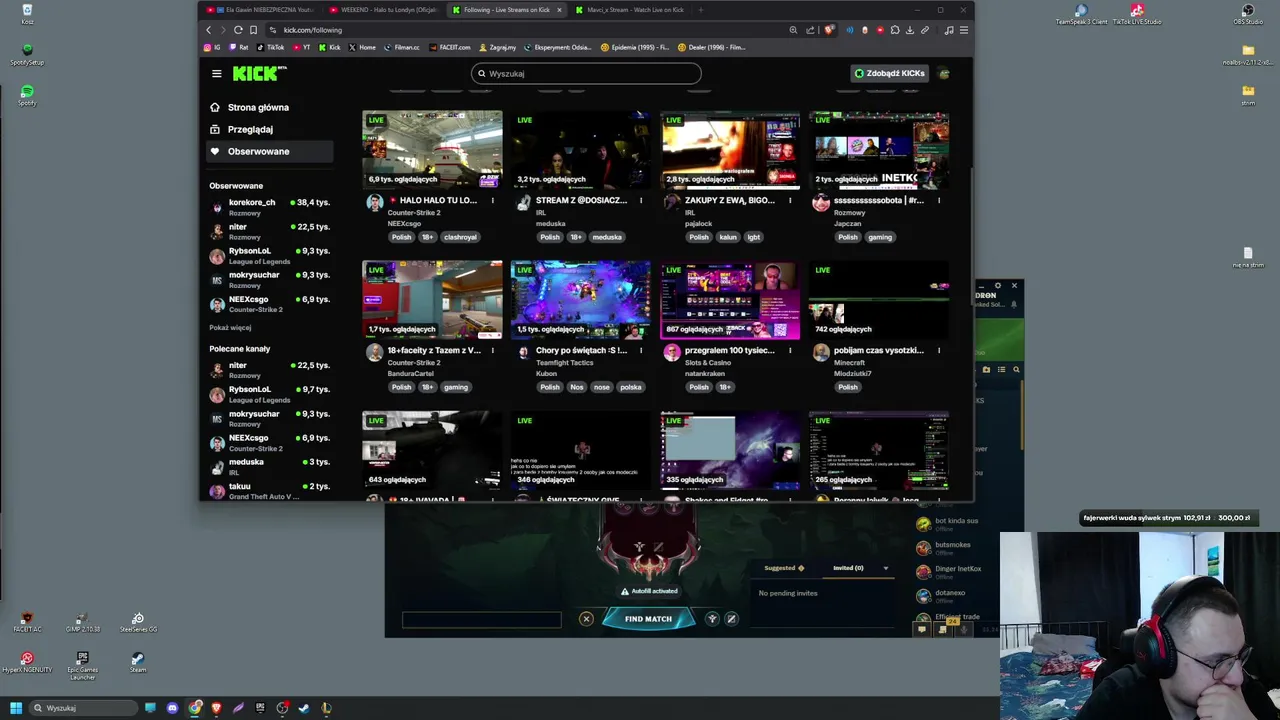This screenshot has height=720, width=1280.
Task: Select Obserwowane in Kick sidebar
Action: tap(269, 151)
